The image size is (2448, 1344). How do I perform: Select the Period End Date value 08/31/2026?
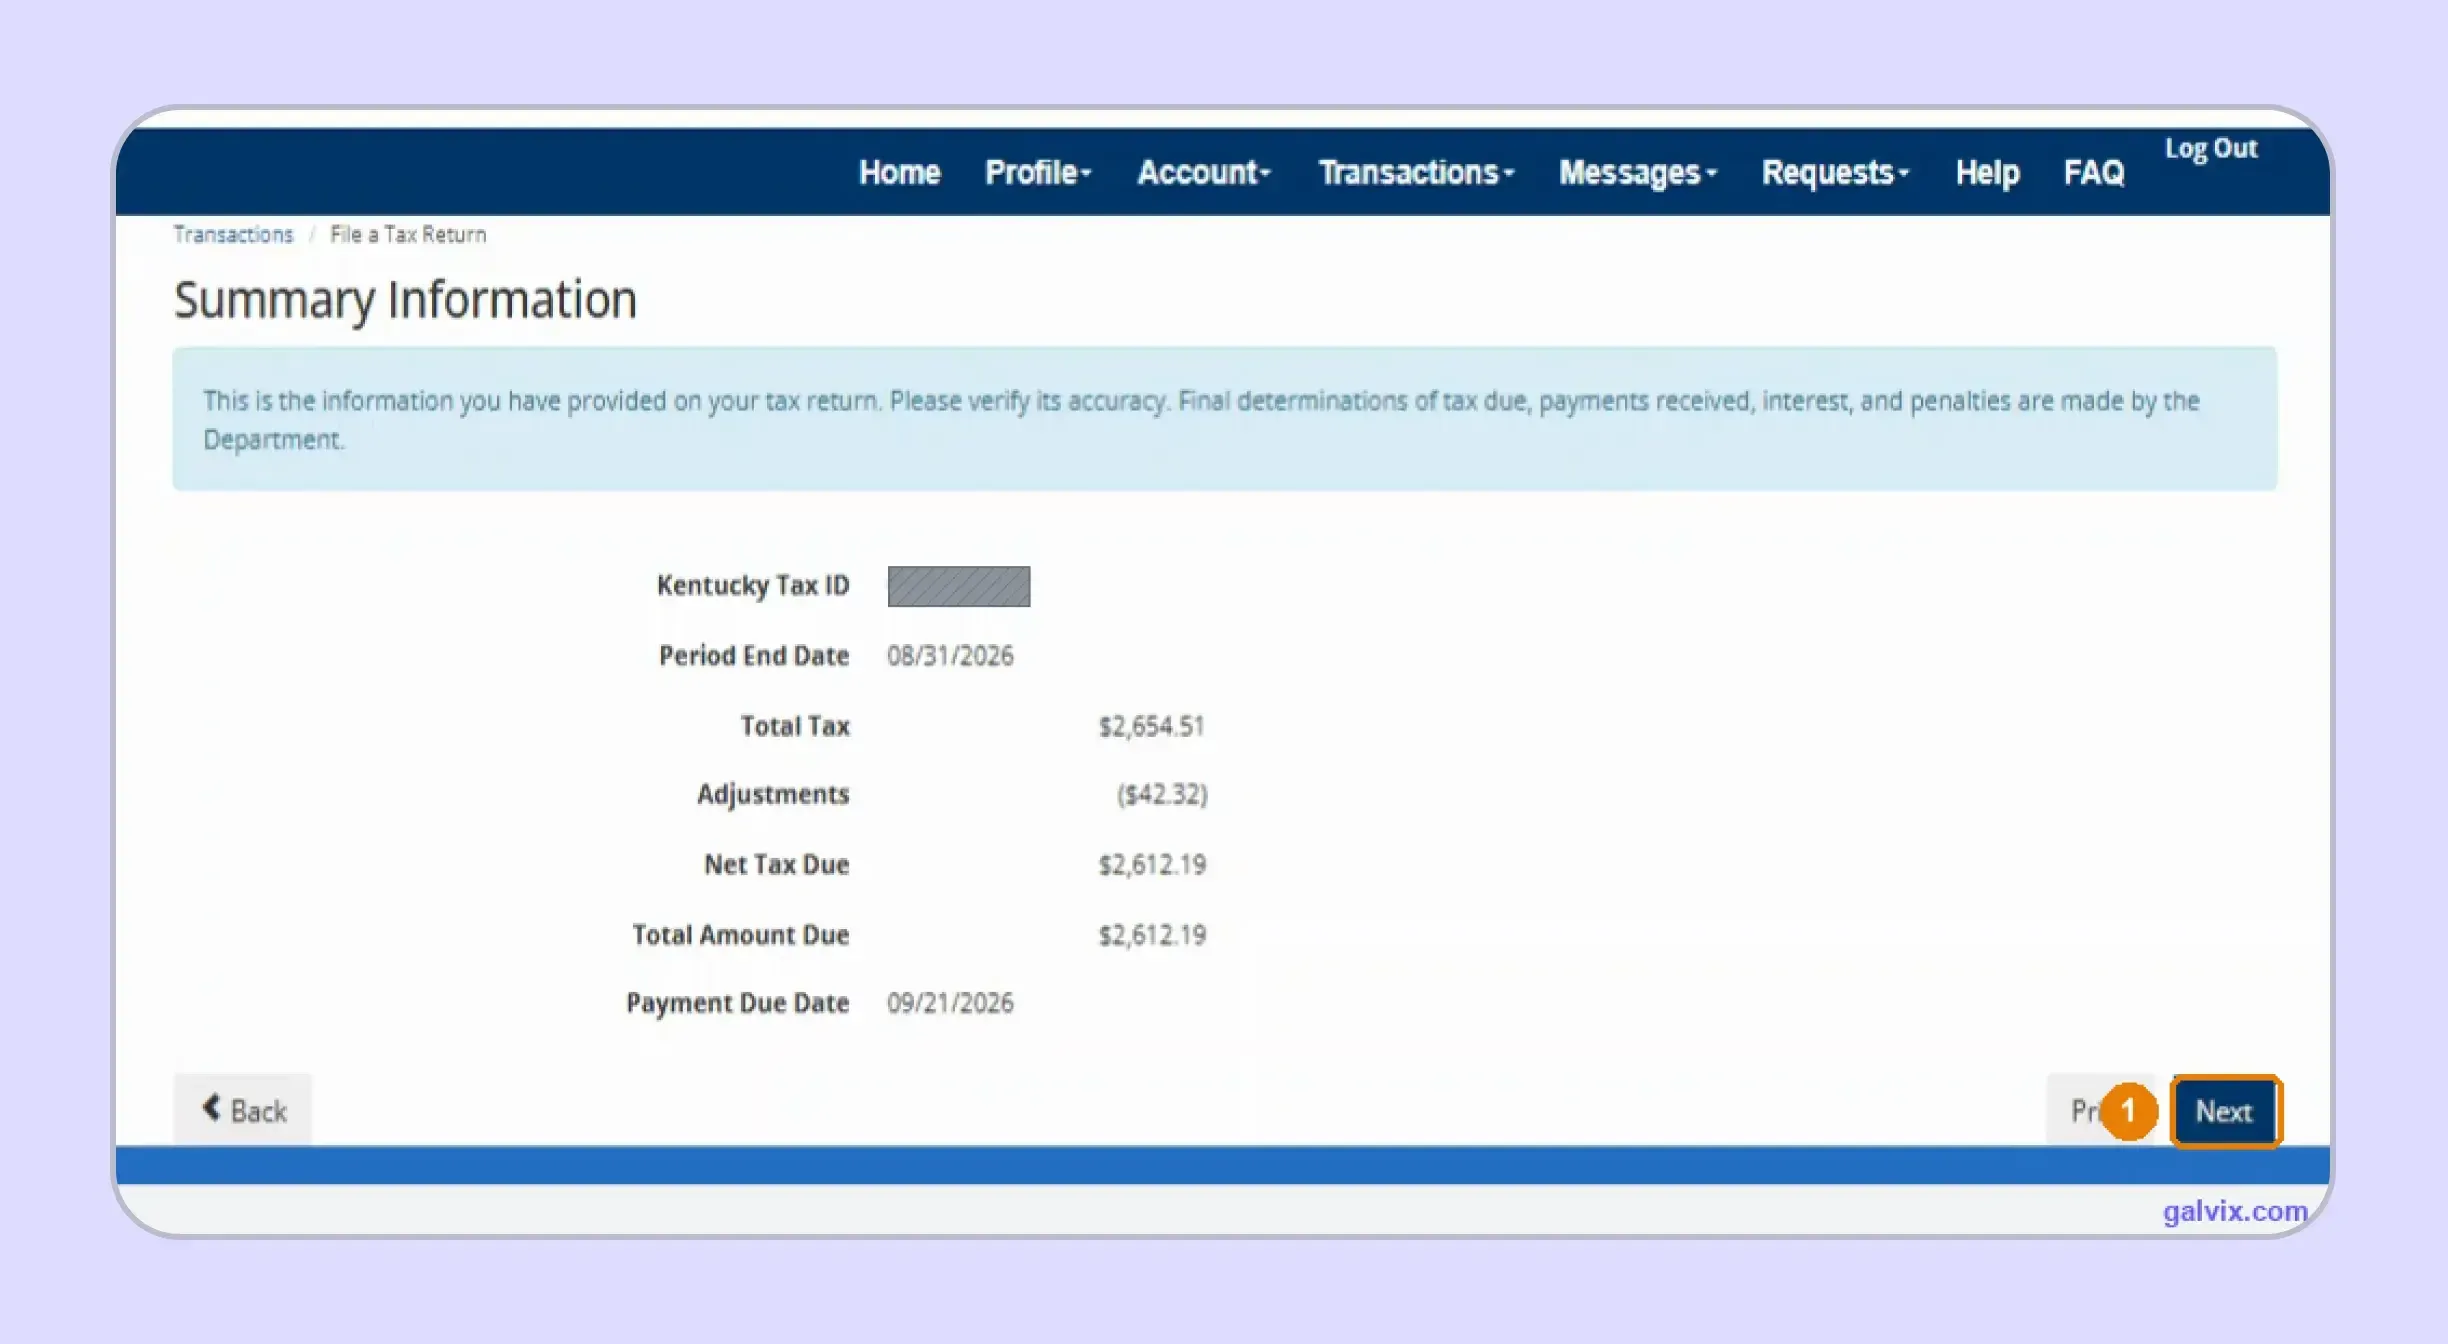pos(950,656)
